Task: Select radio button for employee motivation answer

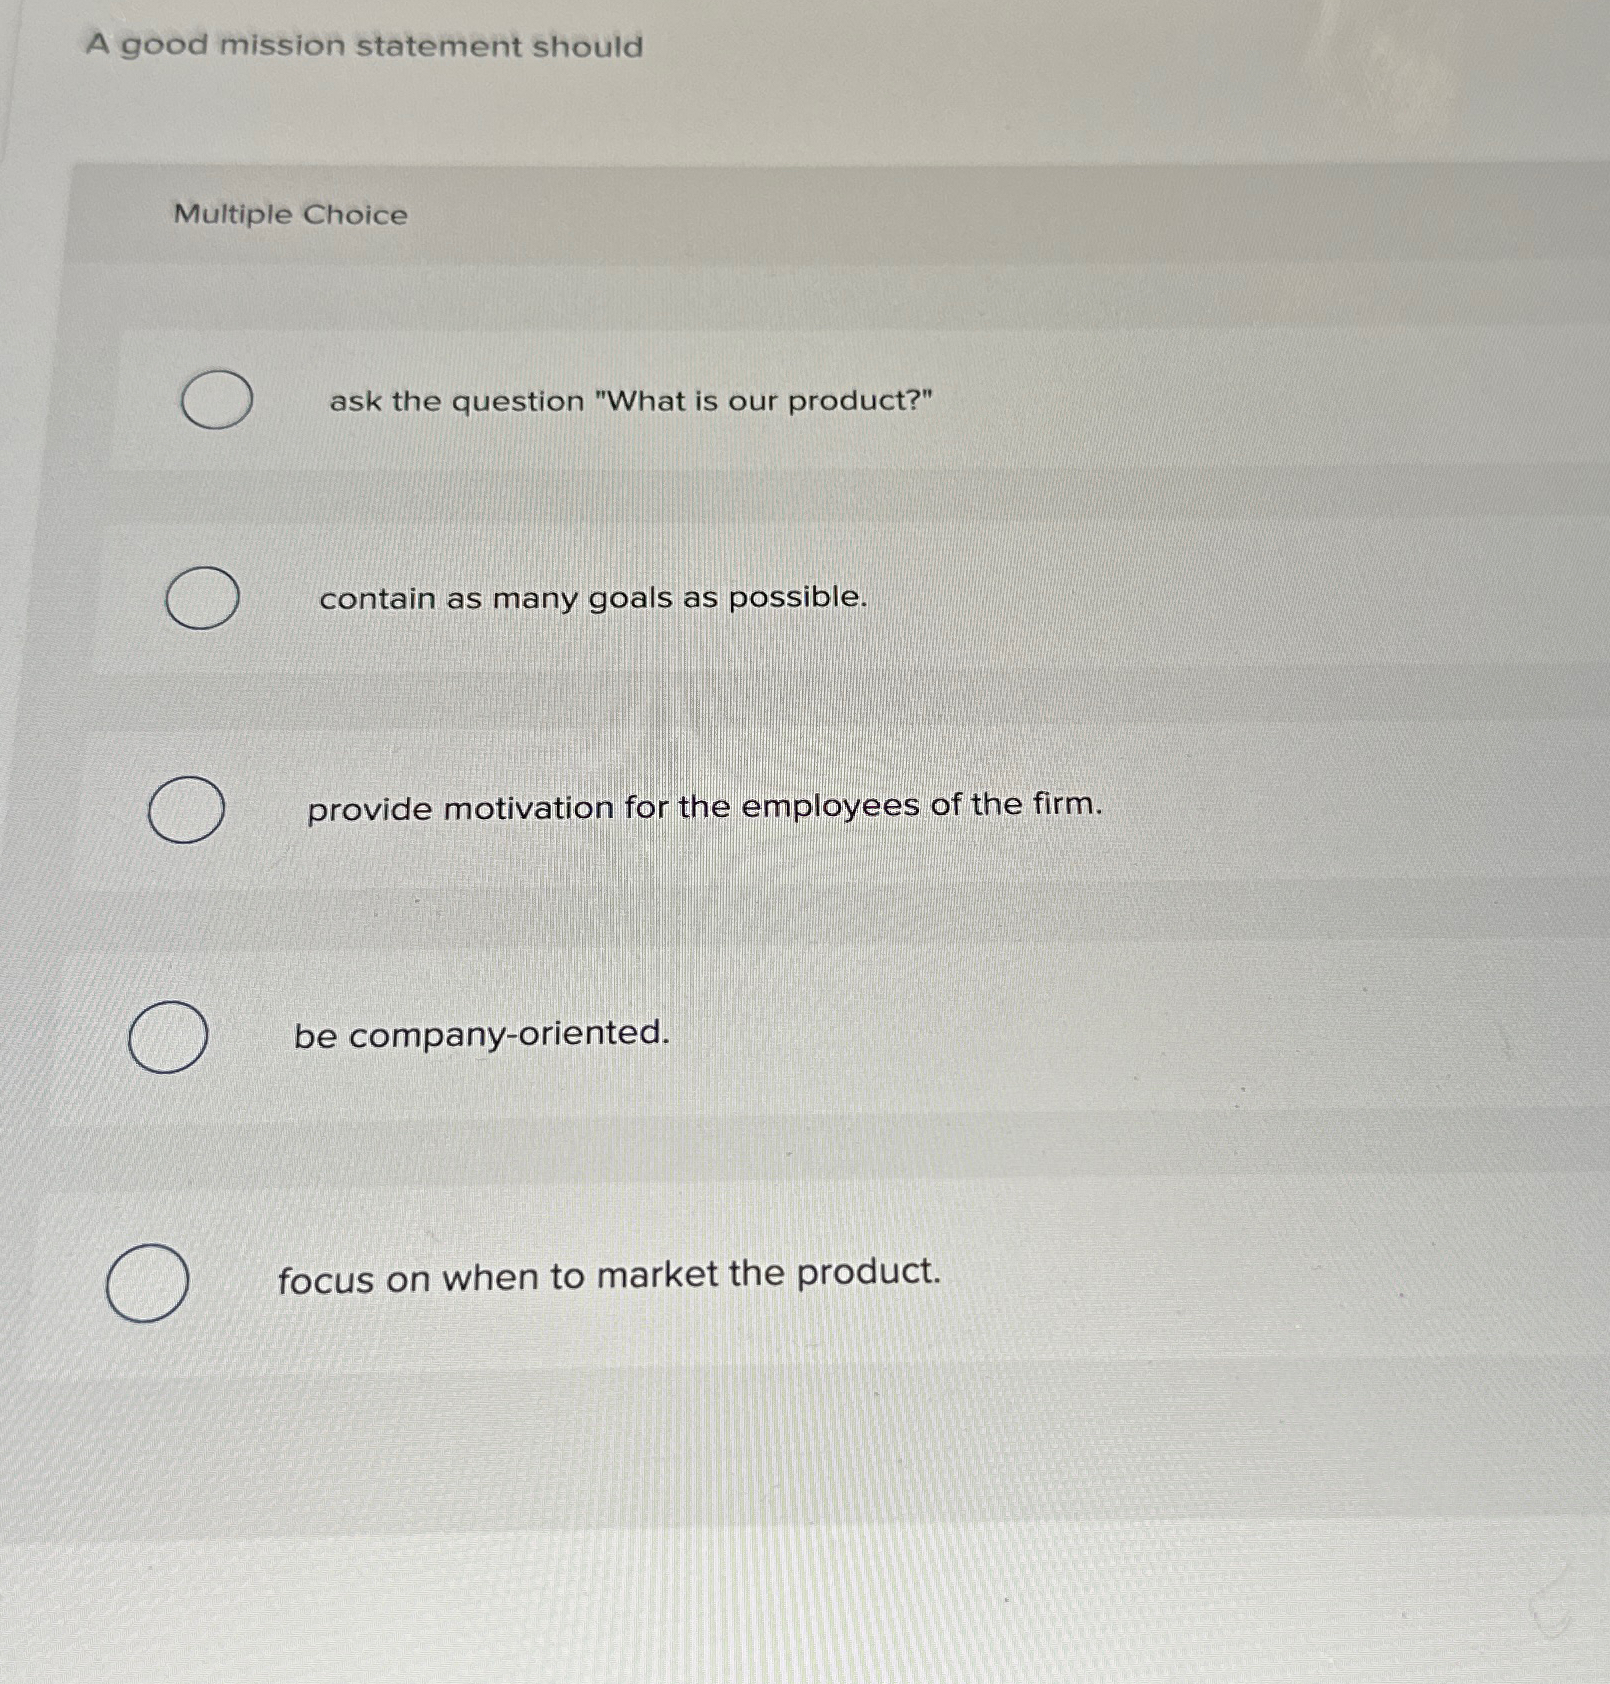Action: pos(188,810)
